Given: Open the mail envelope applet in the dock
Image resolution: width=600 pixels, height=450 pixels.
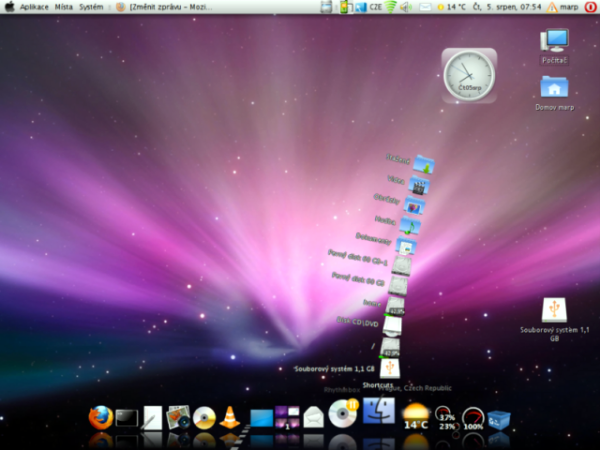Looking at the screenshot, I should (x=313, y=417).
